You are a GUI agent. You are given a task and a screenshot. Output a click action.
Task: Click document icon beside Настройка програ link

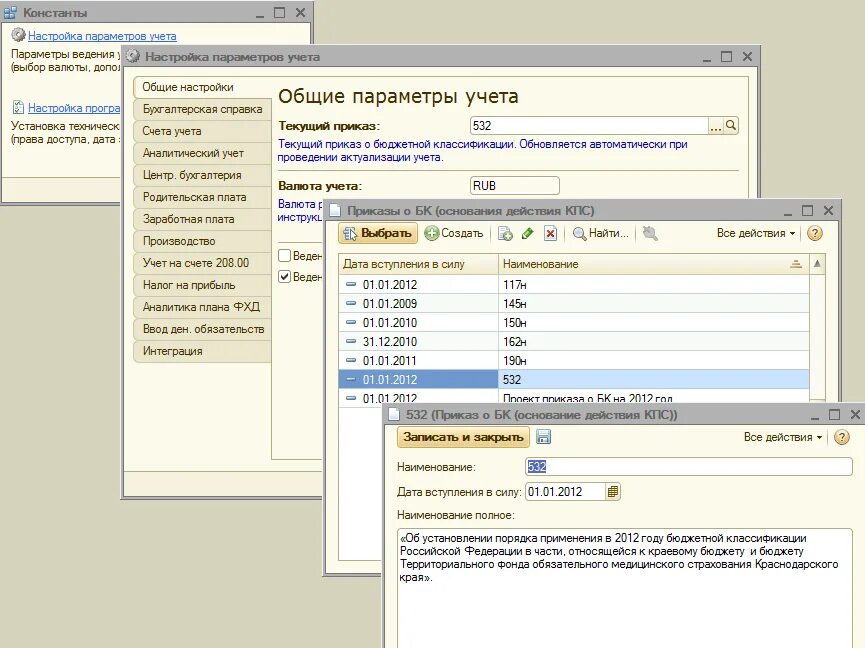(x=18, y=107)
